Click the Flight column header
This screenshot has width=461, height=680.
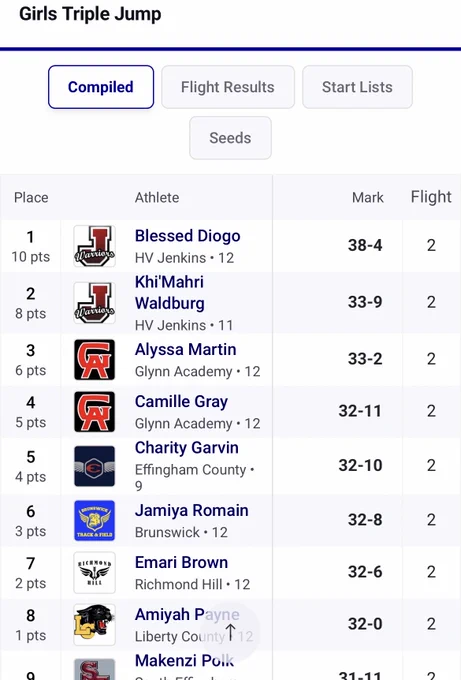pos(431,197)
